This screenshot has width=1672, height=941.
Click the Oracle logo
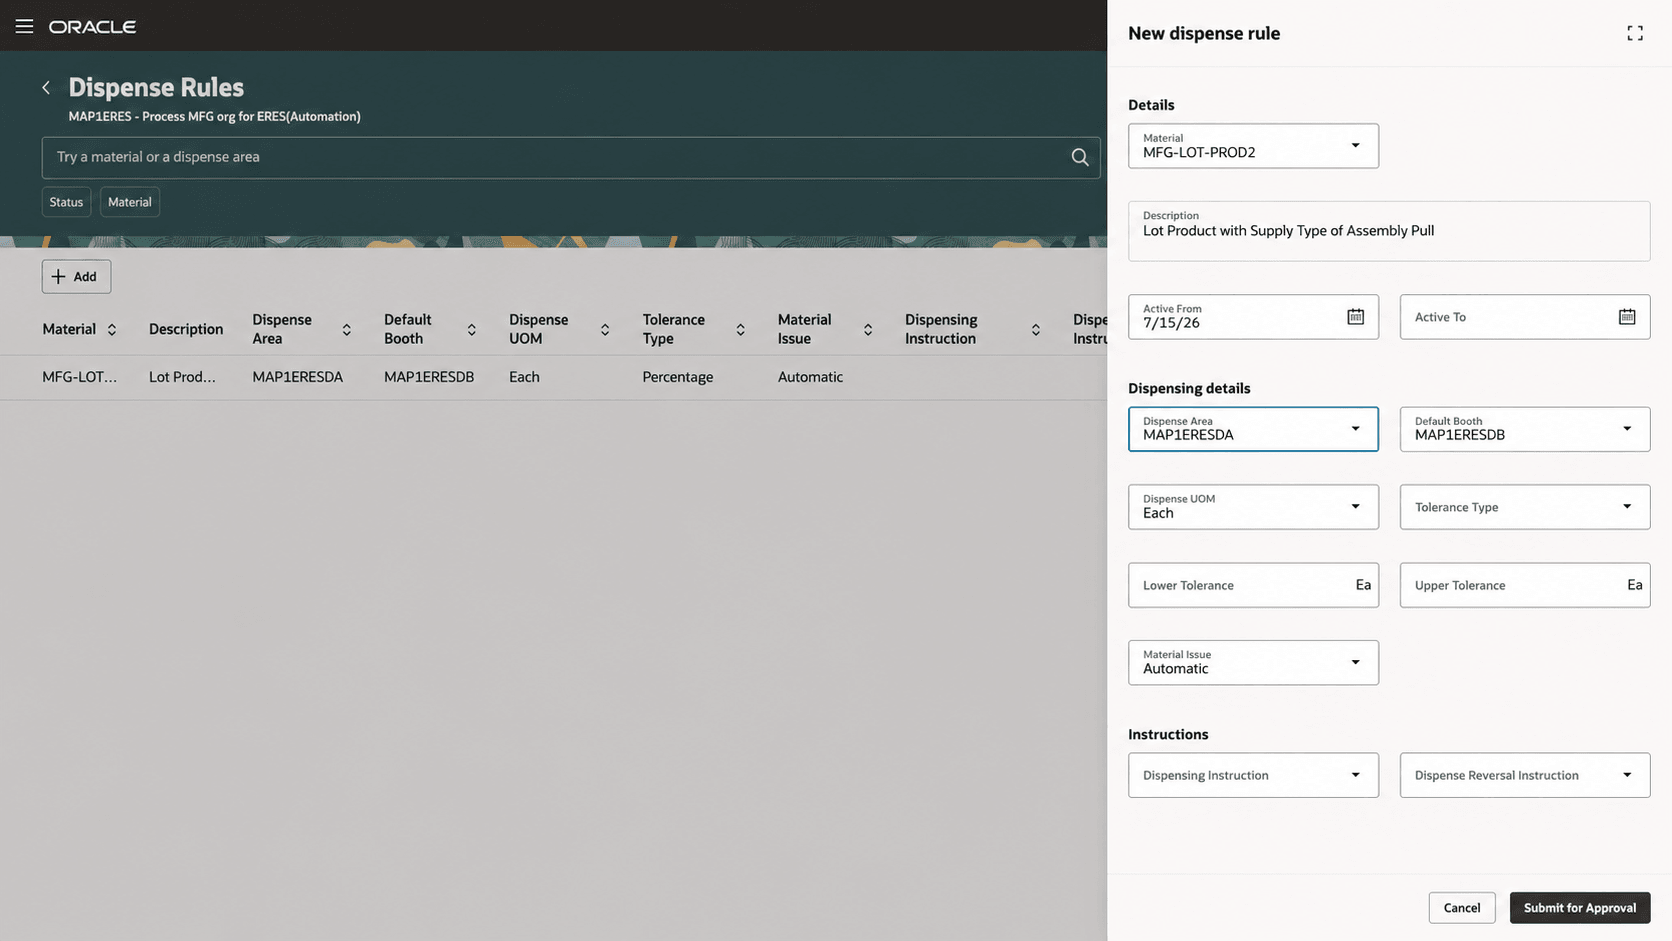pos(92,27)
